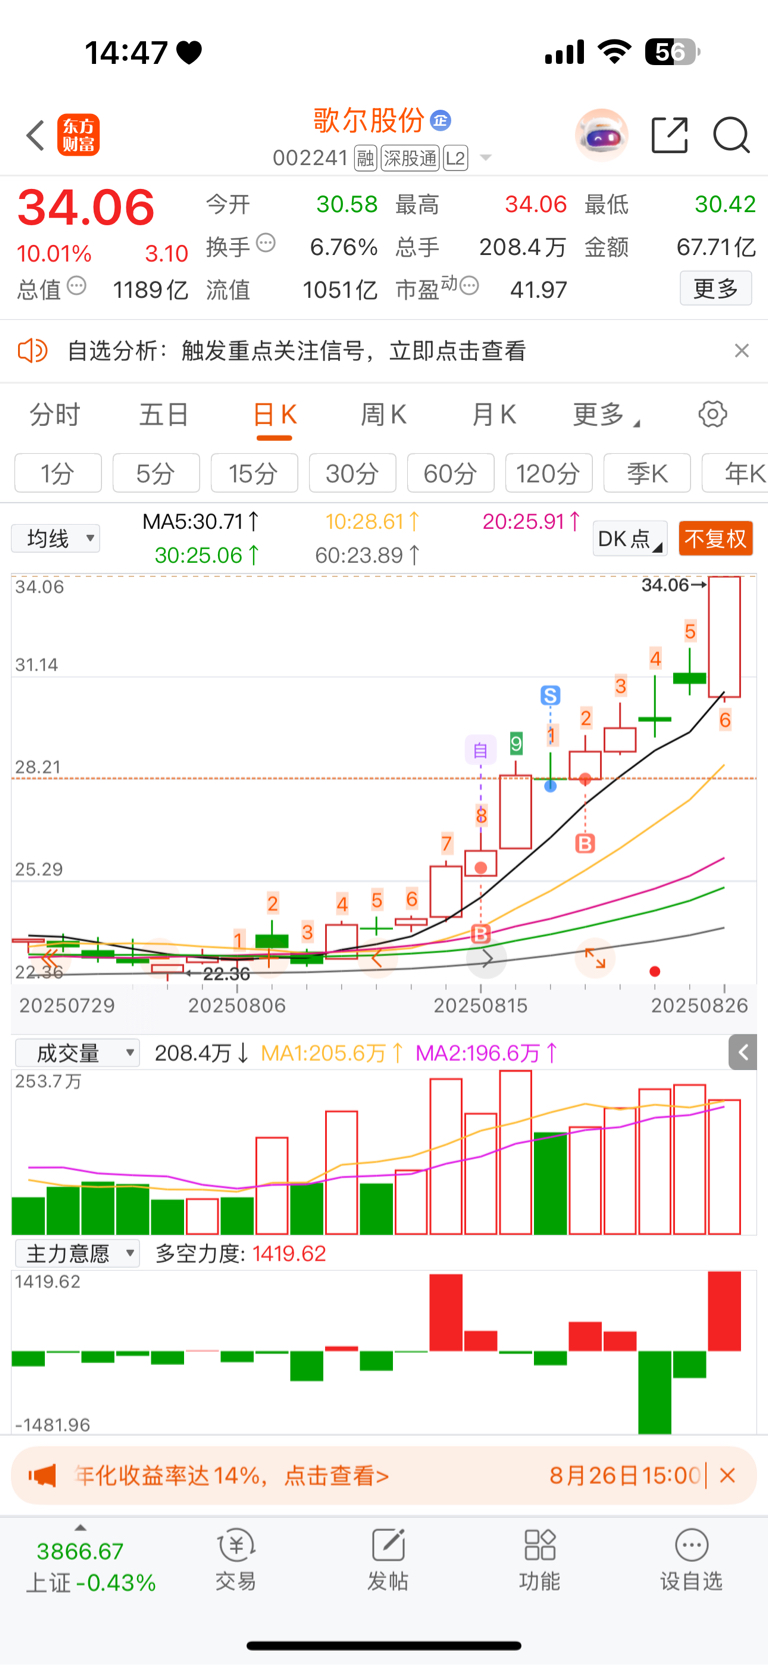Tap the date label 20250815
The image size is (768, 1665).
click(481, 1005)
